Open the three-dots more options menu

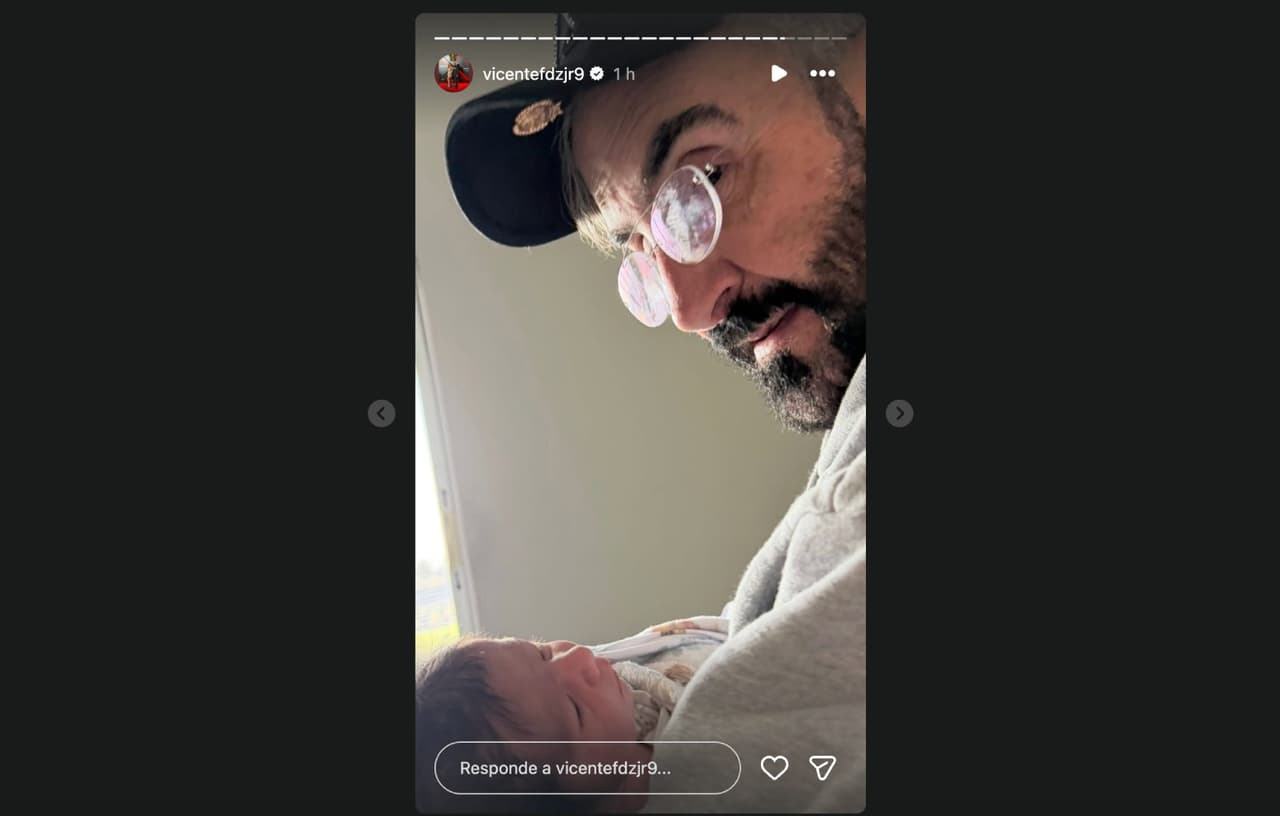pyautogui.click(x=822, y=73)
